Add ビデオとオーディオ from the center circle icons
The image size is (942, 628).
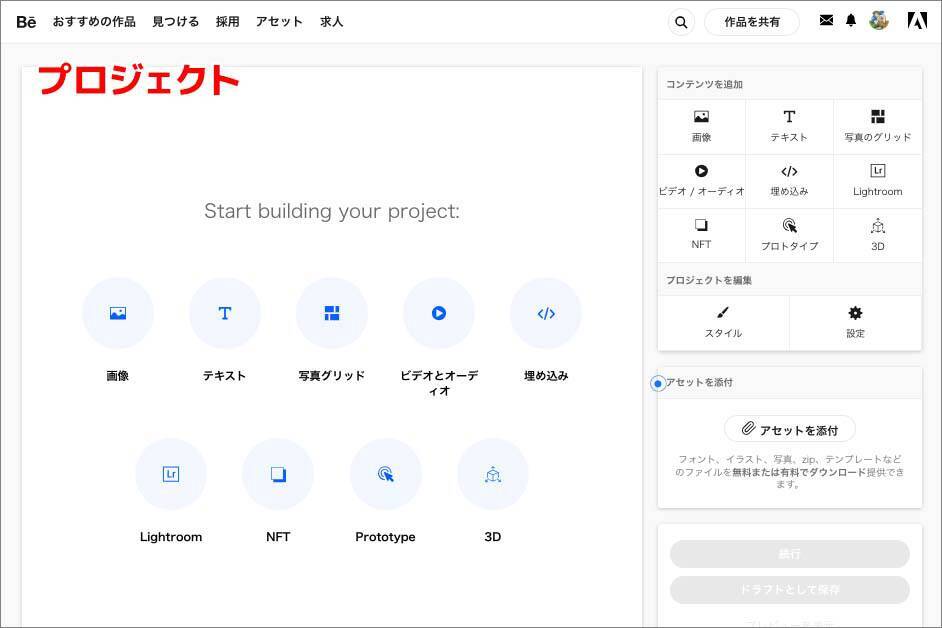tap(439, 313)
